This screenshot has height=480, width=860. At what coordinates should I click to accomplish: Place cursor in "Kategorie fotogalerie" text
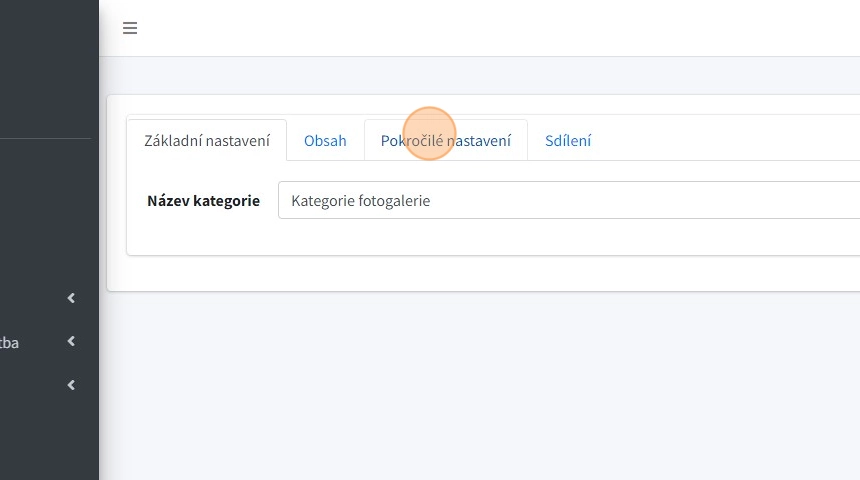360,200
